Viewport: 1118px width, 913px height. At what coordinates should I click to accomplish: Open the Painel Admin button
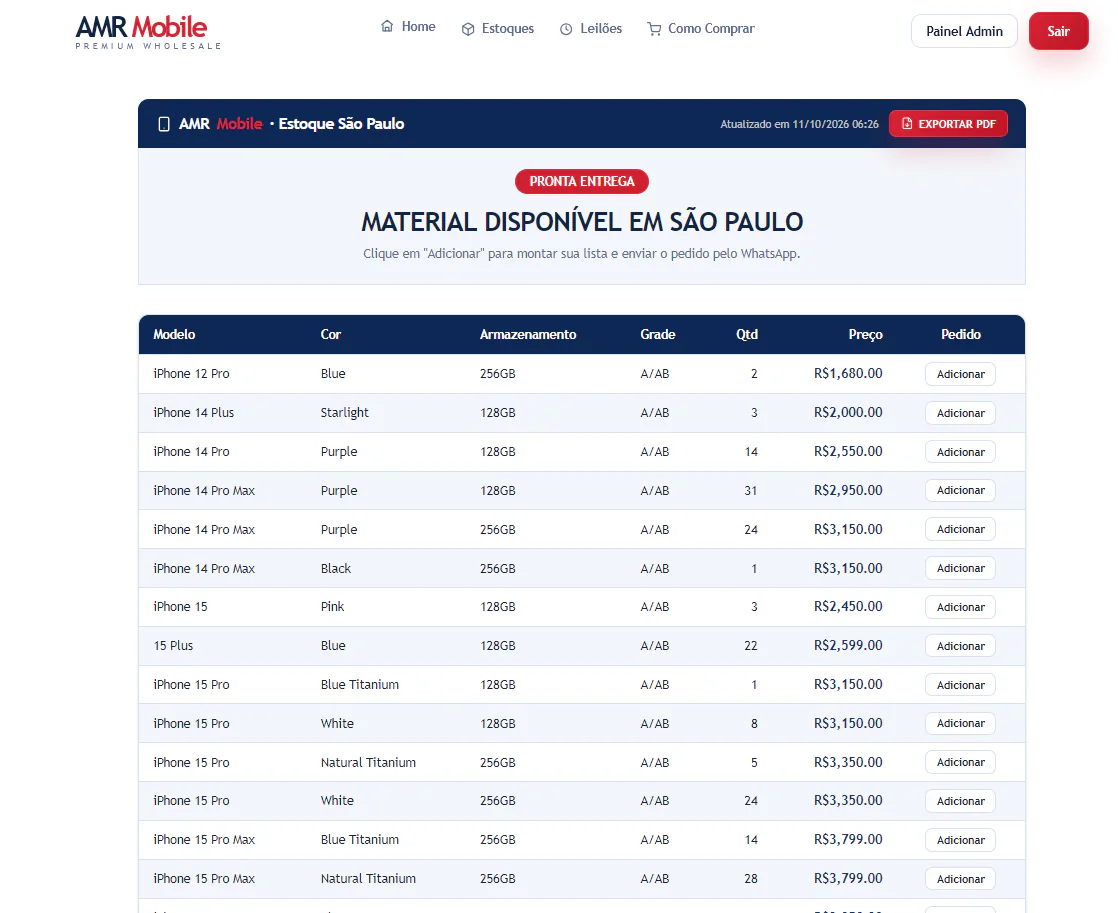coord(964,31)
